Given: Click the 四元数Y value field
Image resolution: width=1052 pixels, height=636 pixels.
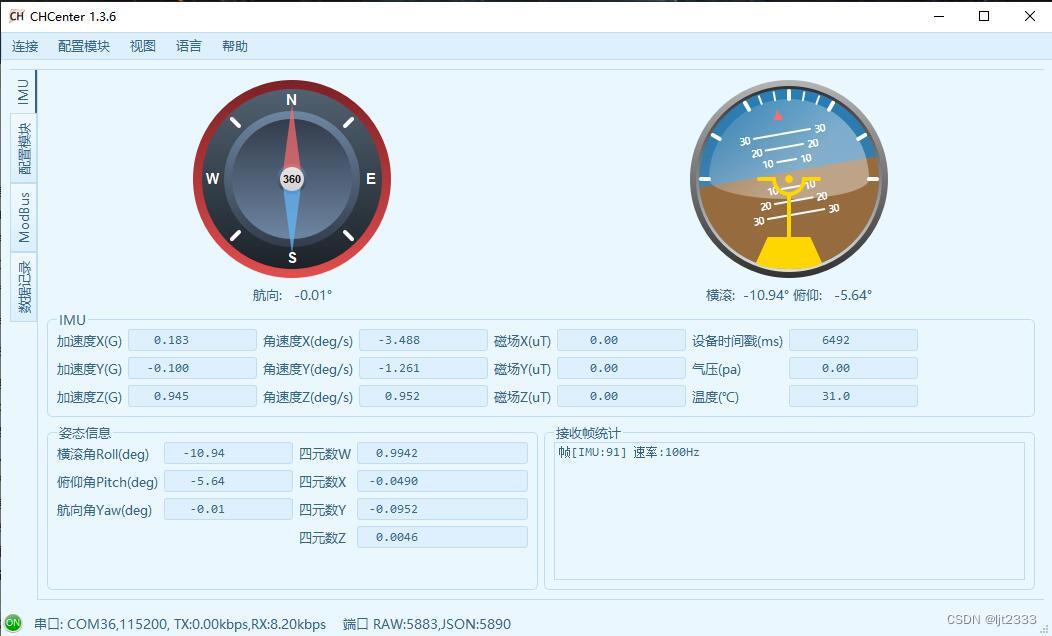Looking at the screenshot, I should tap(442, 509).
